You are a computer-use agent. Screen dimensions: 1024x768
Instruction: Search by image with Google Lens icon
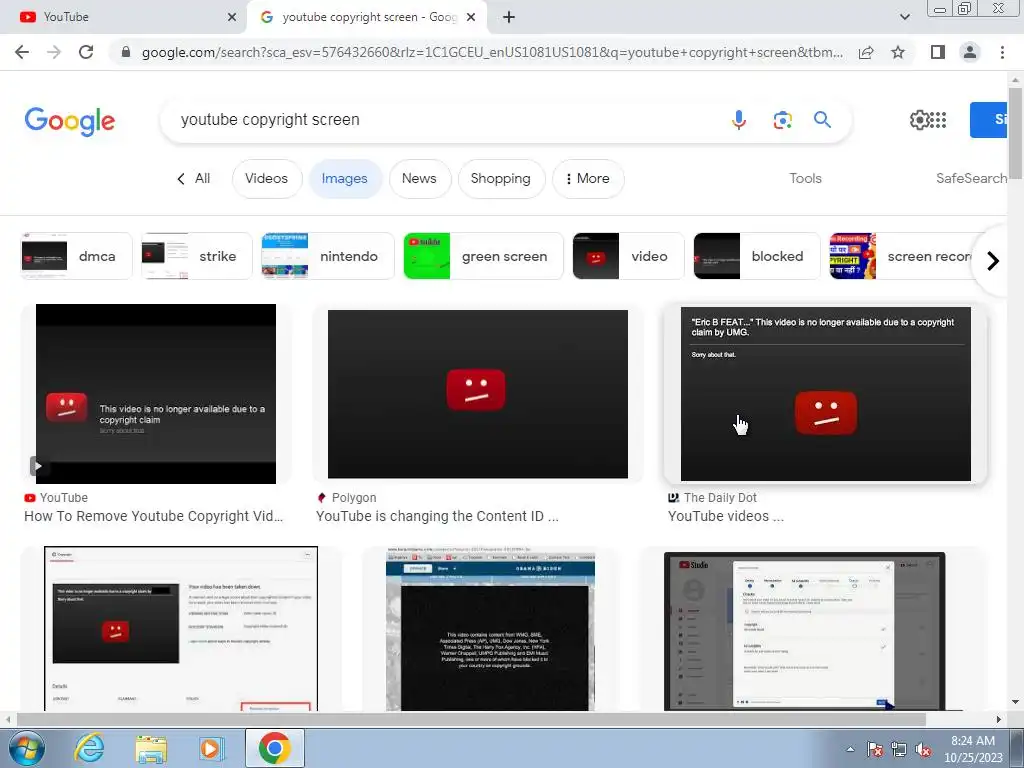point(782,120)
